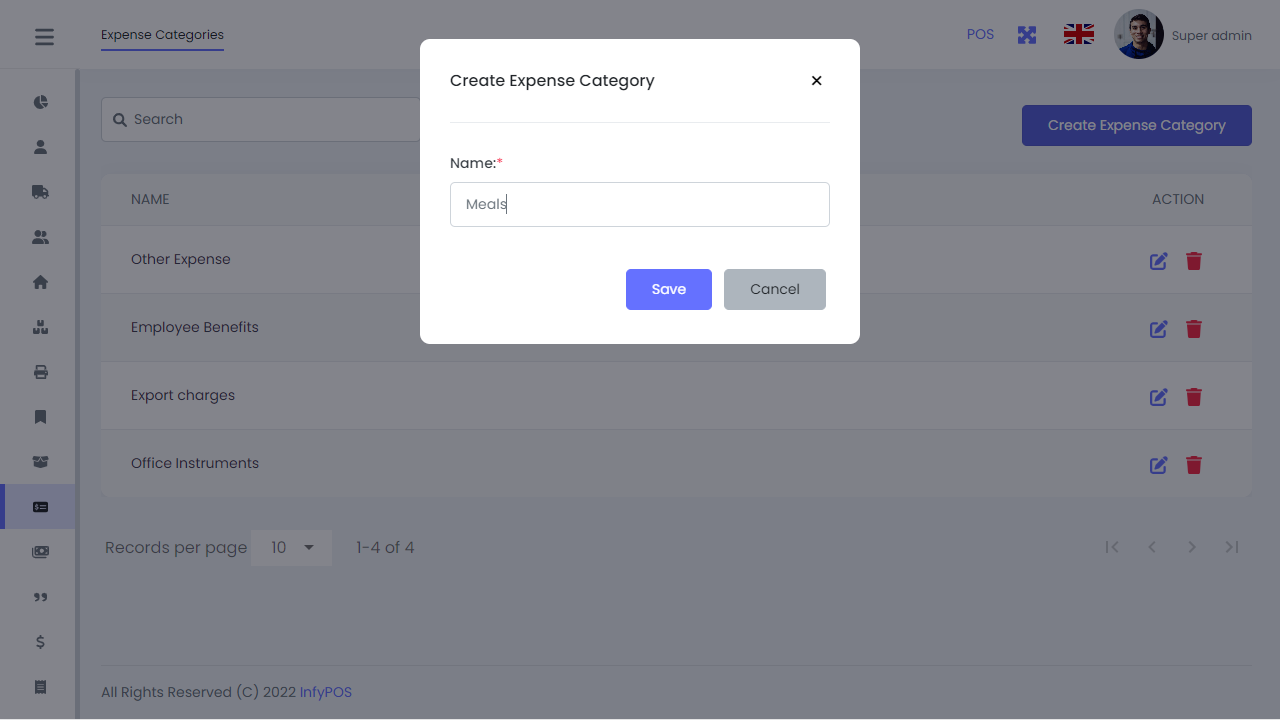Click the Users group icon in sidebar
This screenshot has height=720, width=1280.
coord(40,236)
